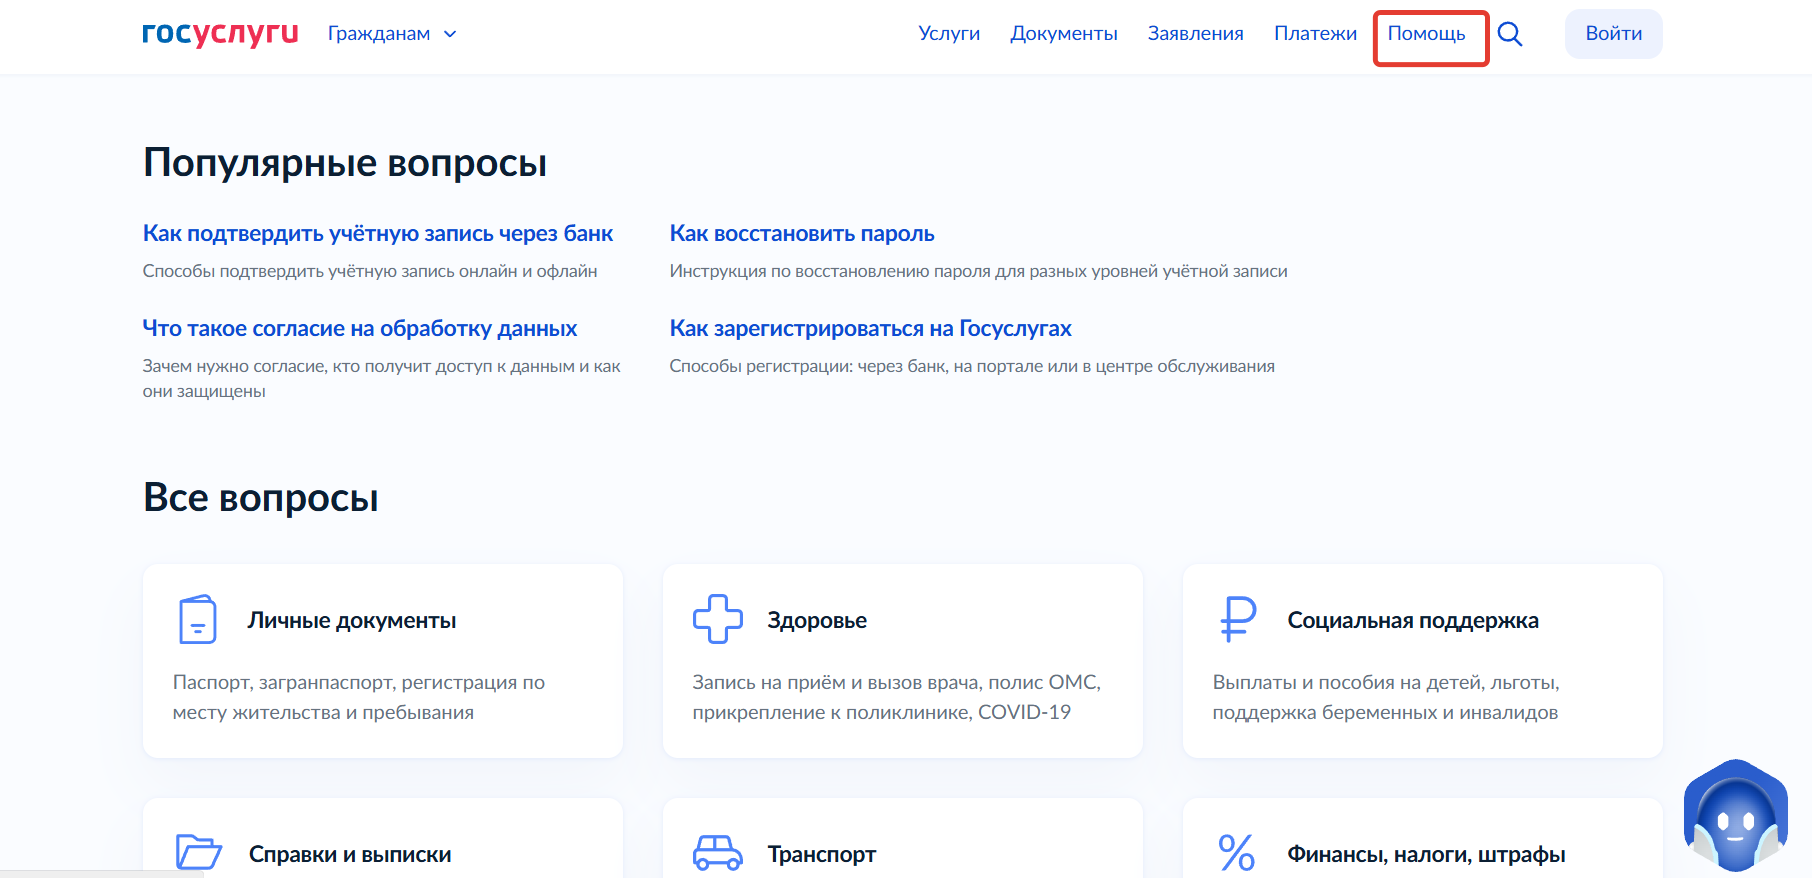Click the folder icon for Справки и выписки
The image size is (1812, 878).
click(198, 852)
